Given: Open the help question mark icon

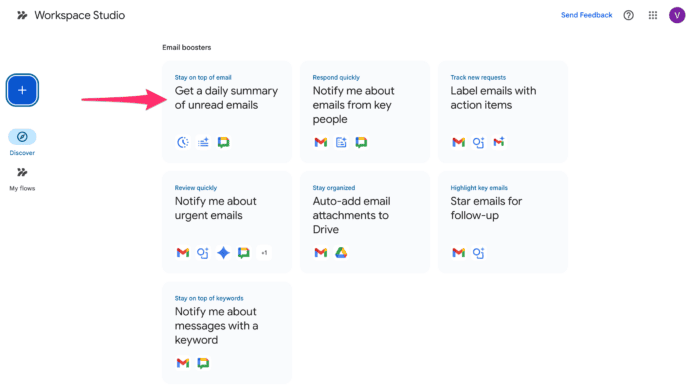Looking at the screenshot, I should pyautogui.click(x=628, y=15).
